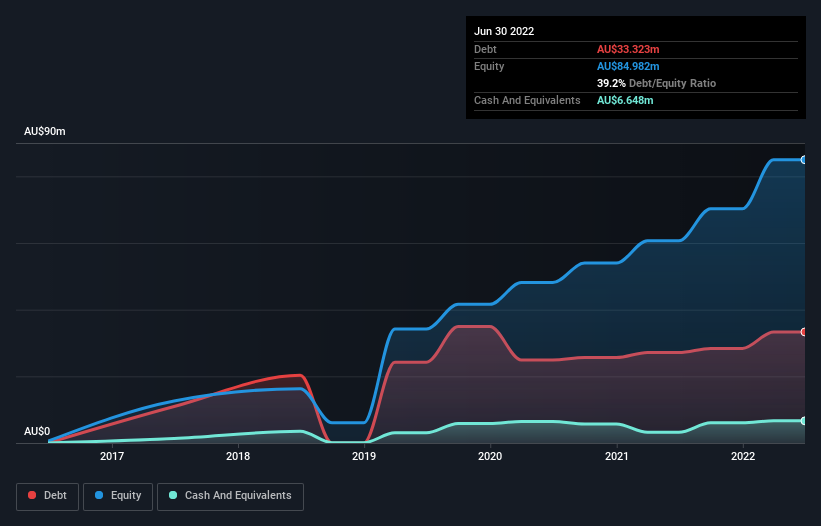This screenshot has width=821, height=526.
Task: Select the blue Equity endpoint marker
Action: point(803,160)
